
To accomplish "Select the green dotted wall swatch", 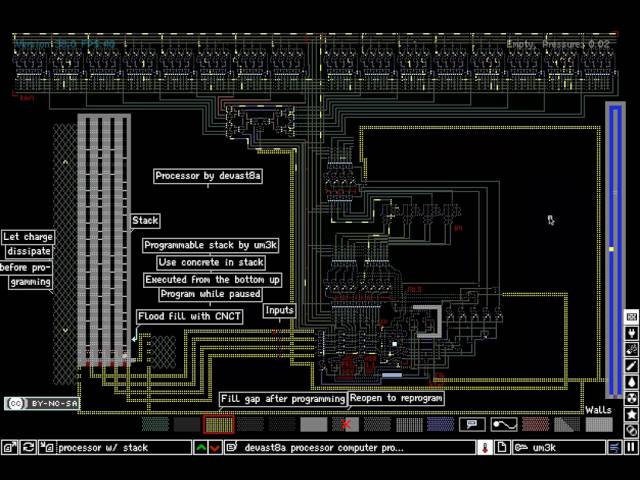I will point(155,424).
